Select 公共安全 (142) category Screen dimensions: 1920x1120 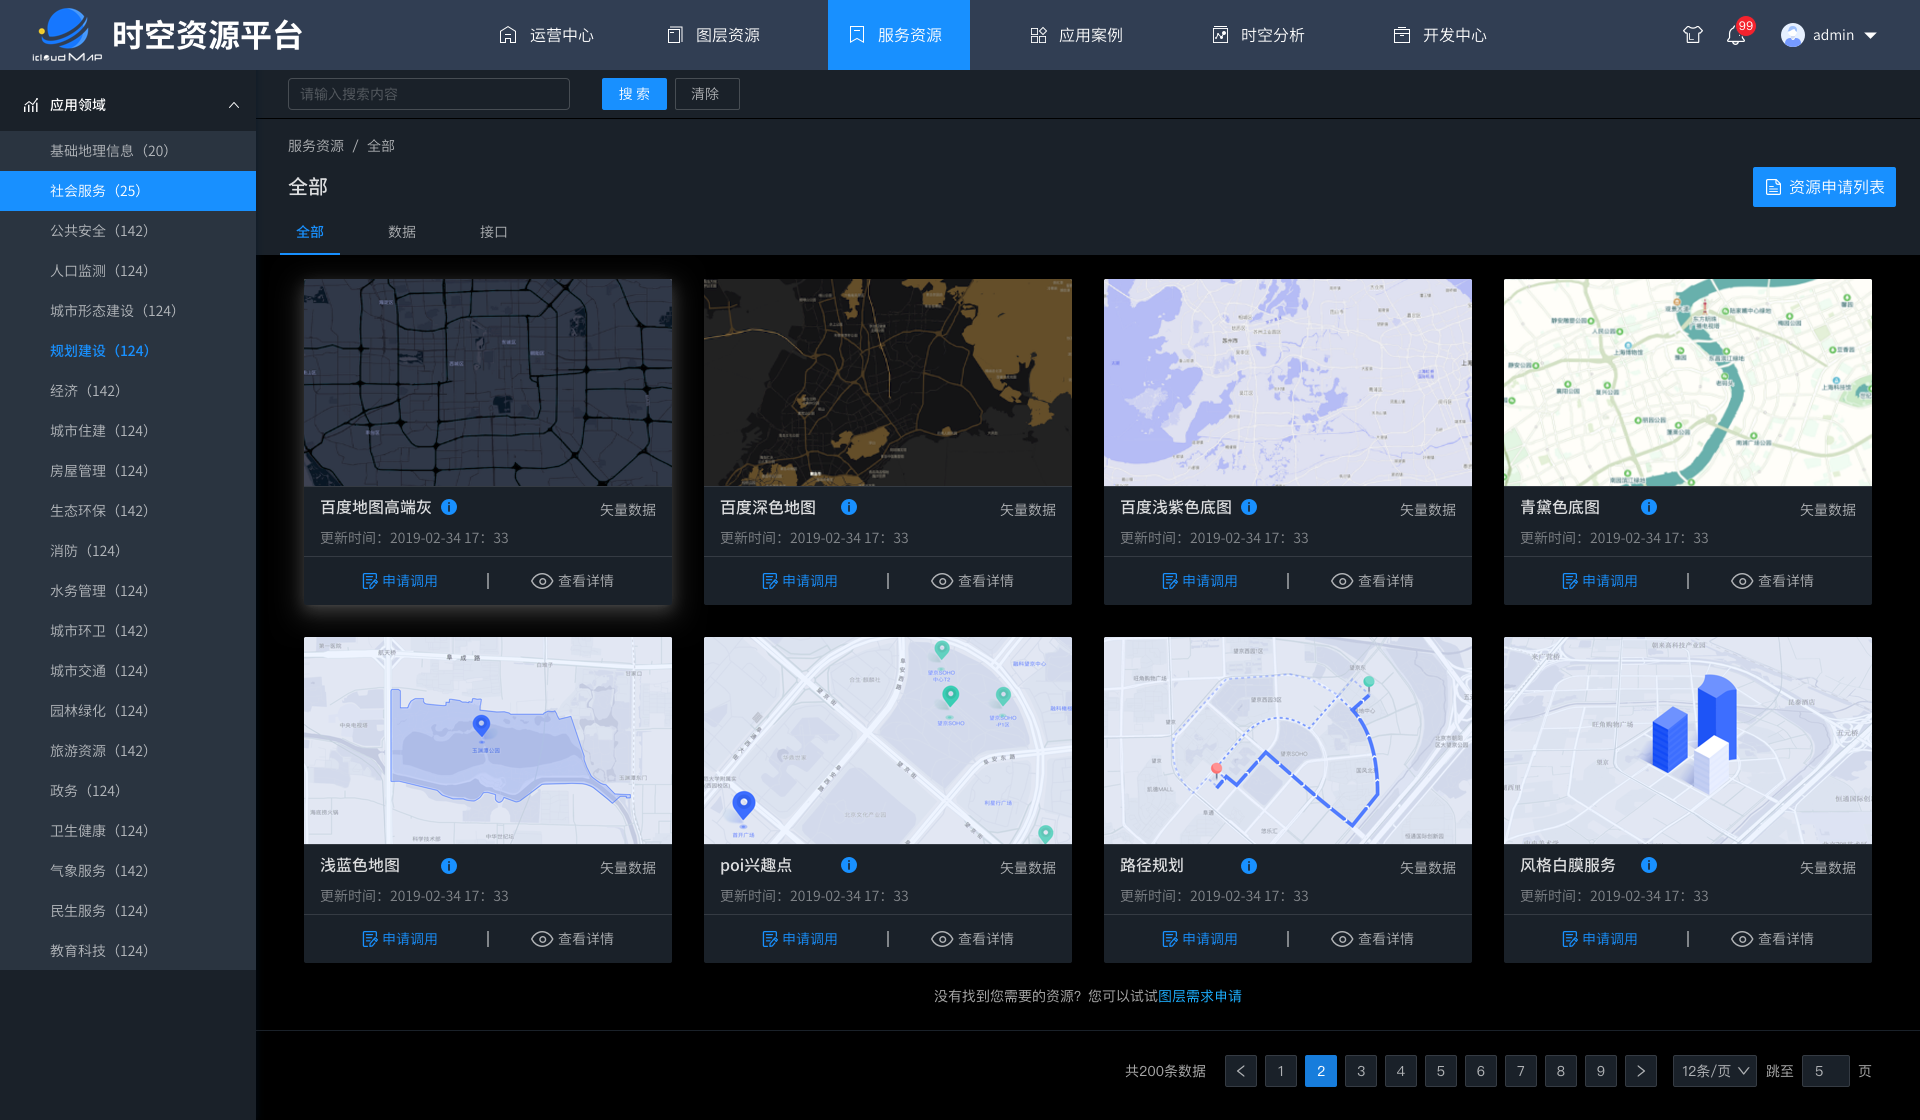[128, 231]
